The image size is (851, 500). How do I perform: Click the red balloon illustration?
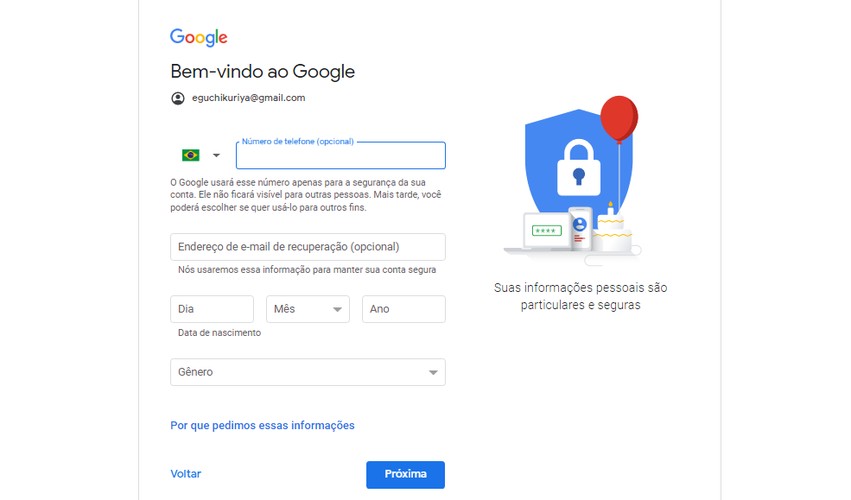619,118
